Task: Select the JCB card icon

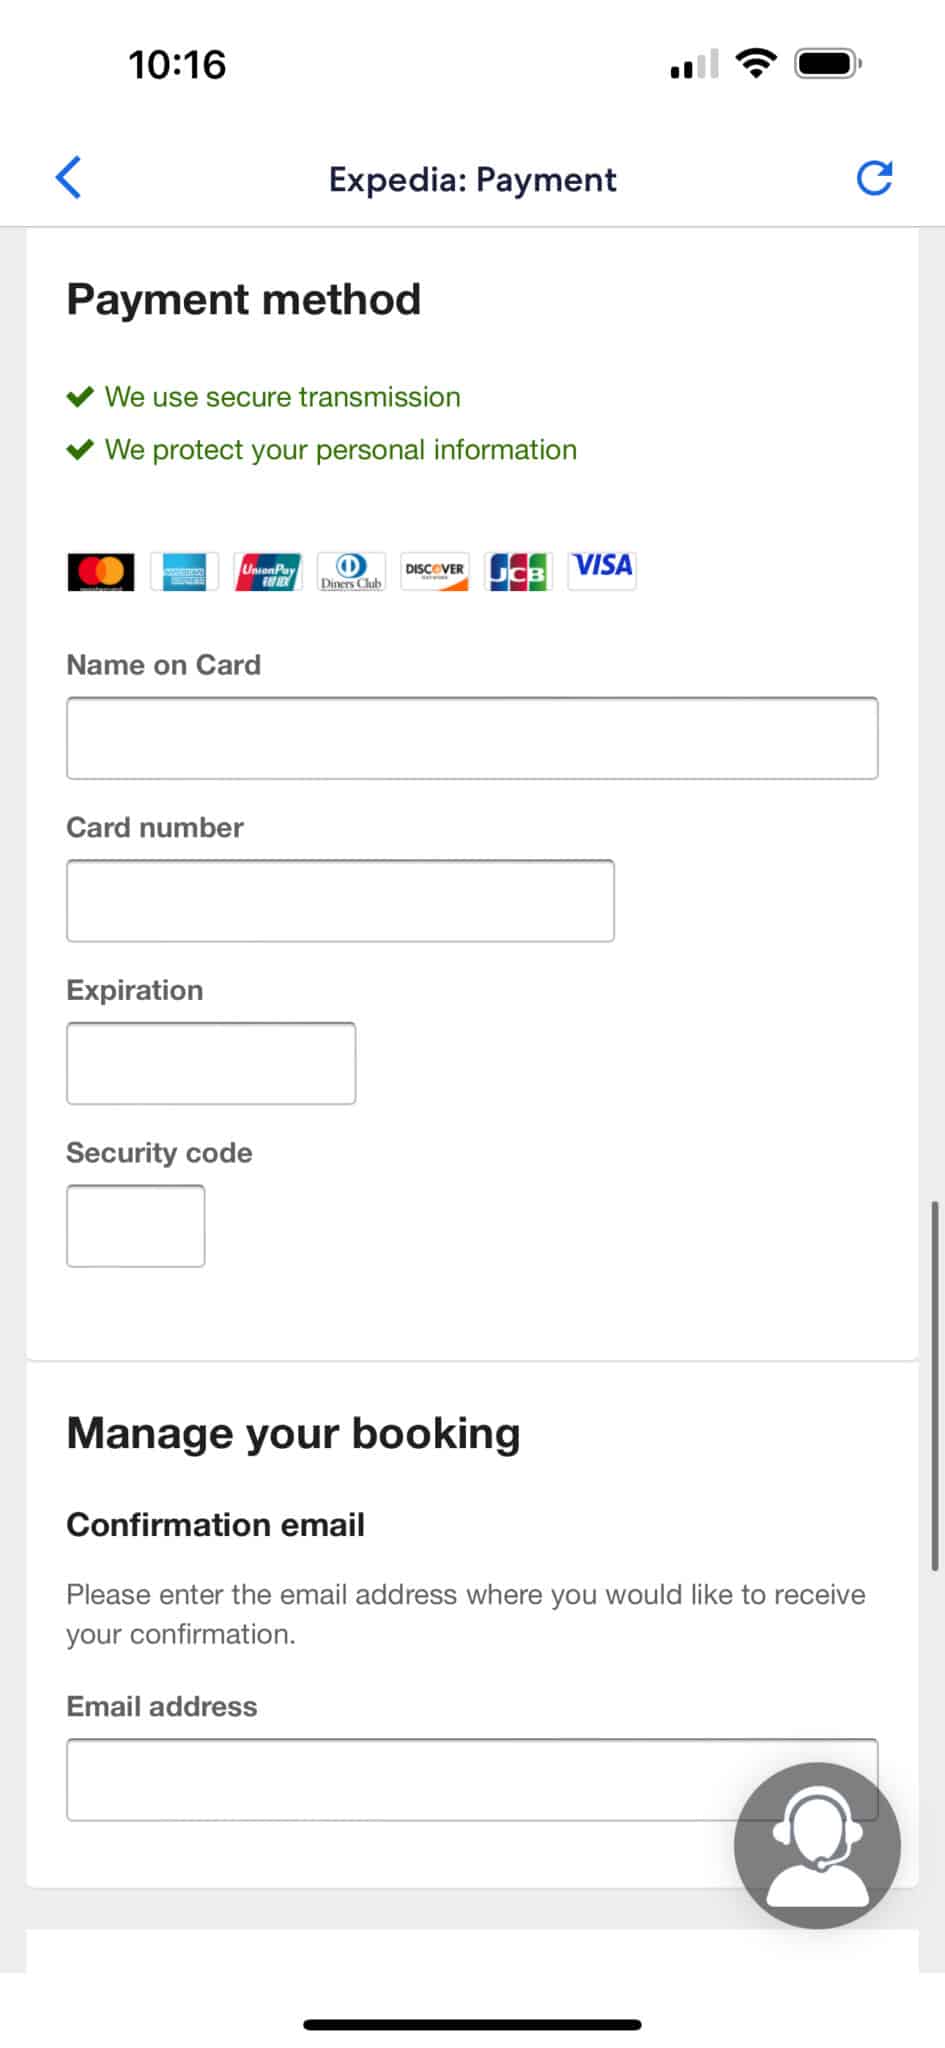Action: [x=517, y=570]
